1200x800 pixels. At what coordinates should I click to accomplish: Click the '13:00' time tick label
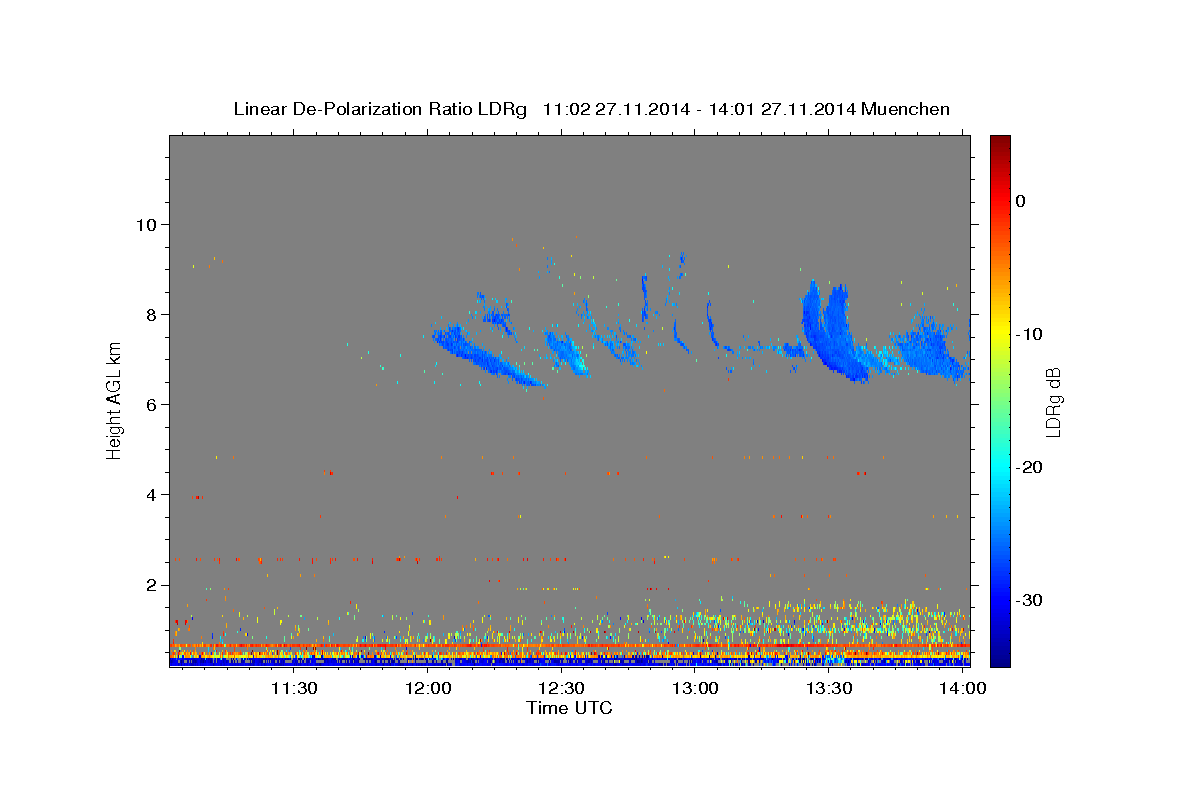[x=696, y=688]
